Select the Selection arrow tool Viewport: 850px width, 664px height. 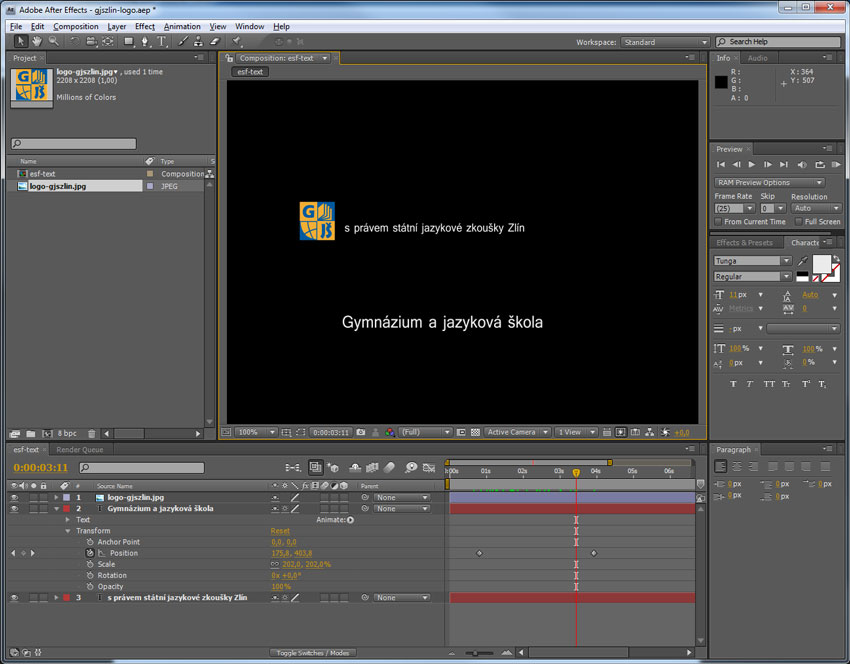(21, 41)
